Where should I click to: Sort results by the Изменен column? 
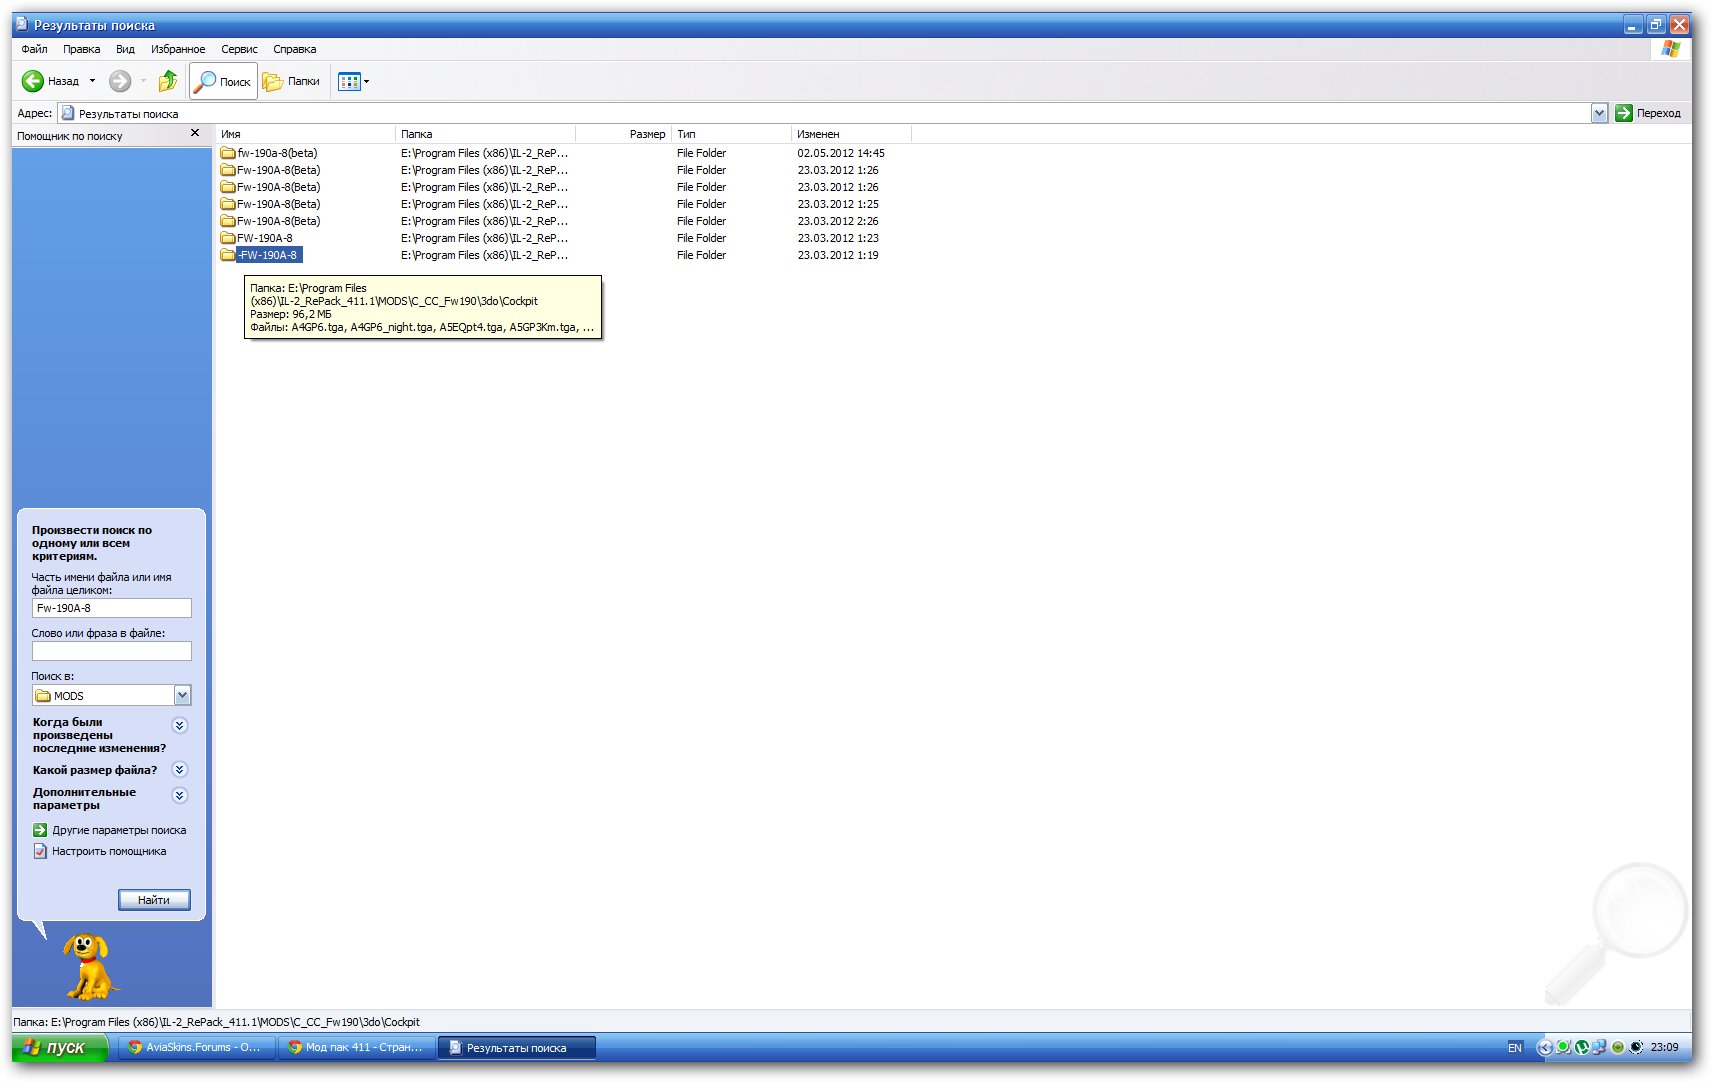[x=851, y=134]
